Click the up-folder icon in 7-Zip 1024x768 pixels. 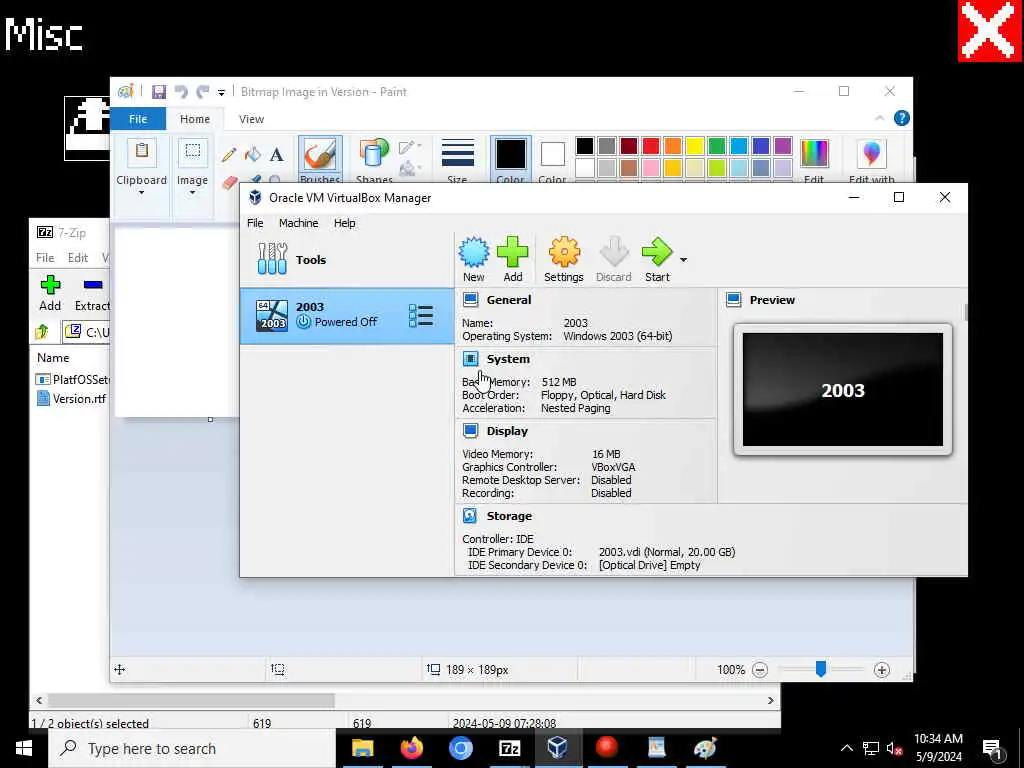coord(42,332)
